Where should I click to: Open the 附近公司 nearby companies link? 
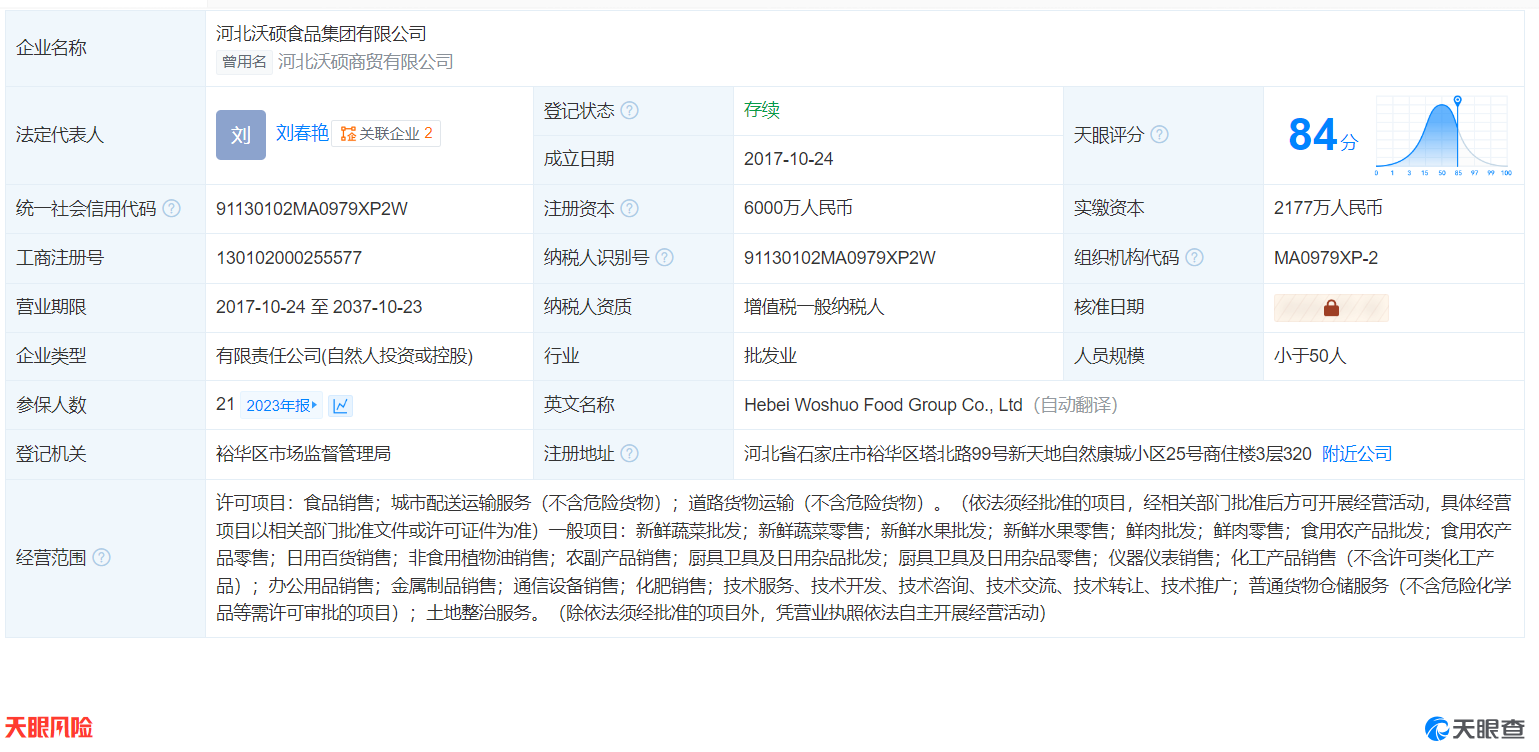pyautogui.click(x=1357, y=454)
